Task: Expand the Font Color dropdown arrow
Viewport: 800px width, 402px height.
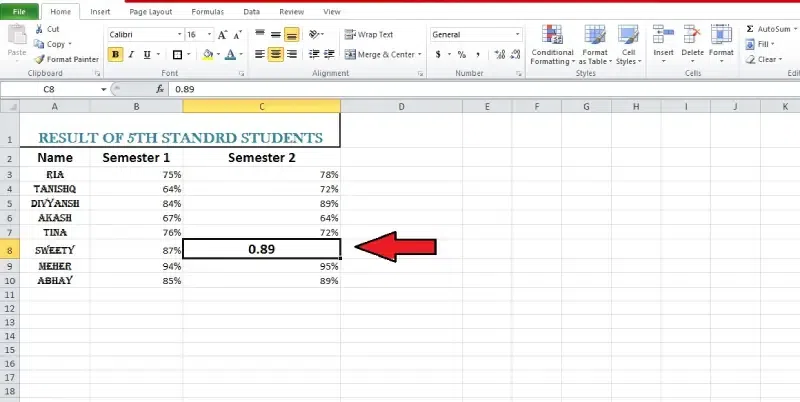Action: pyautogui.click(x=241, y=54)
